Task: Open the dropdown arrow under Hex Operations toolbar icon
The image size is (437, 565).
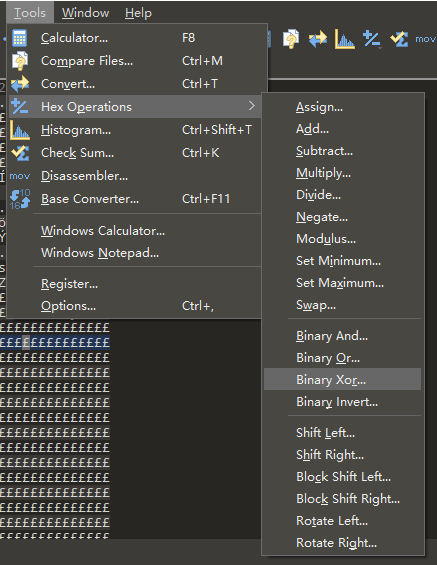Action: pyautogui.click(x=379, y=47)
